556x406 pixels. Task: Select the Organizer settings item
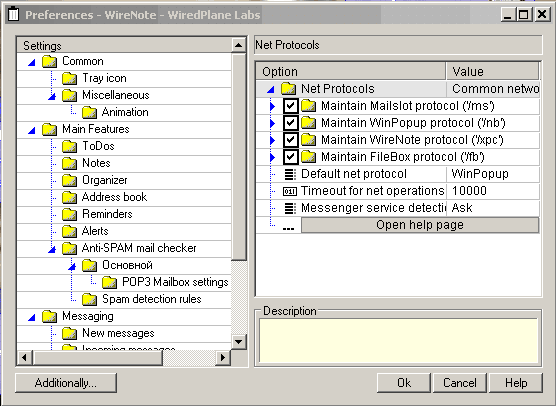[x=105, y=180]
